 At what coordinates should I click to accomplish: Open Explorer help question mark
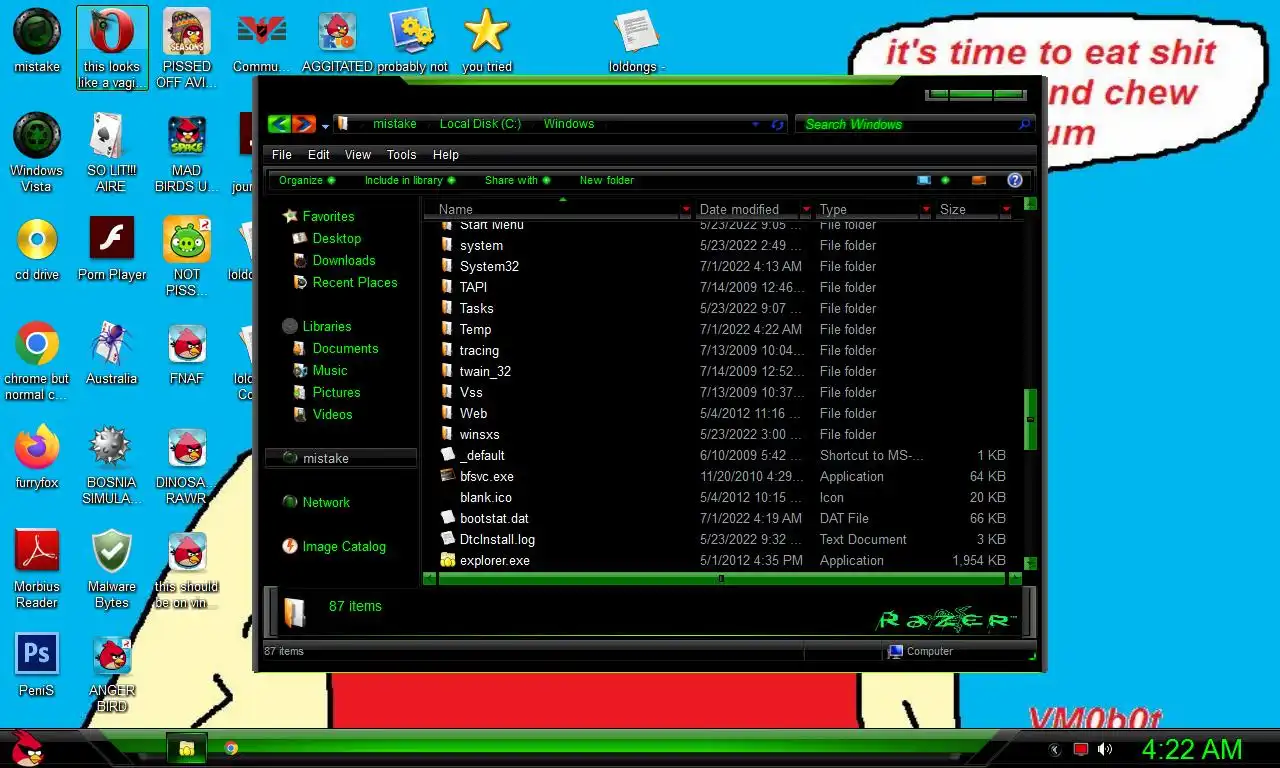coord(1015,180)
